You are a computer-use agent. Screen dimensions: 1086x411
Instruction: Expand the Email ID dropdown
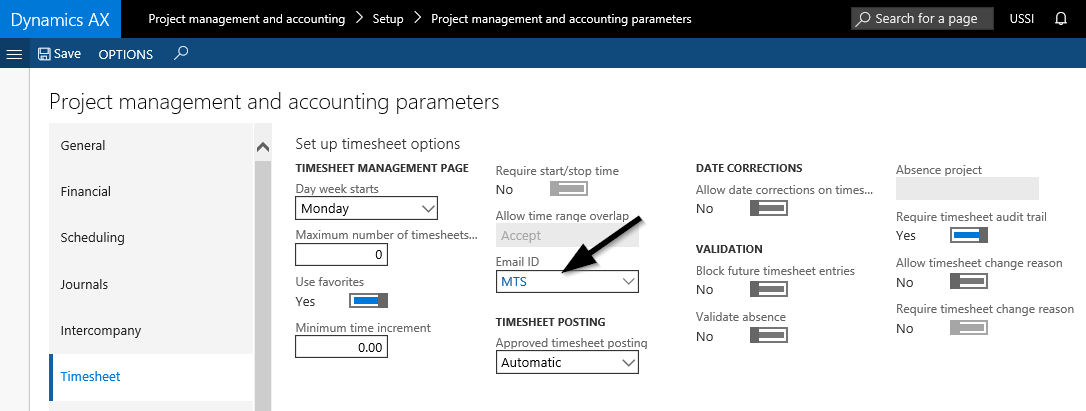click(567, 282)
